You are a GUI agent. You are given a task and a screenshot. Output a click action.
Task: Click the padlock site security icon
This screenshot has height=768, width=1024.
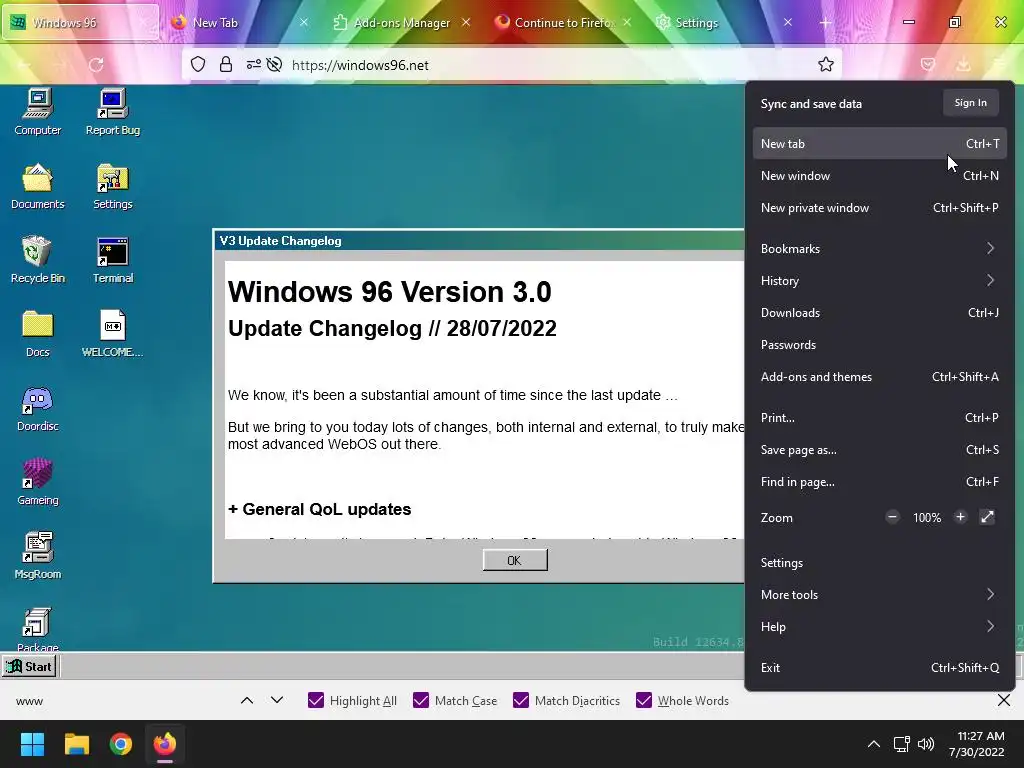(x=226, y=65)
